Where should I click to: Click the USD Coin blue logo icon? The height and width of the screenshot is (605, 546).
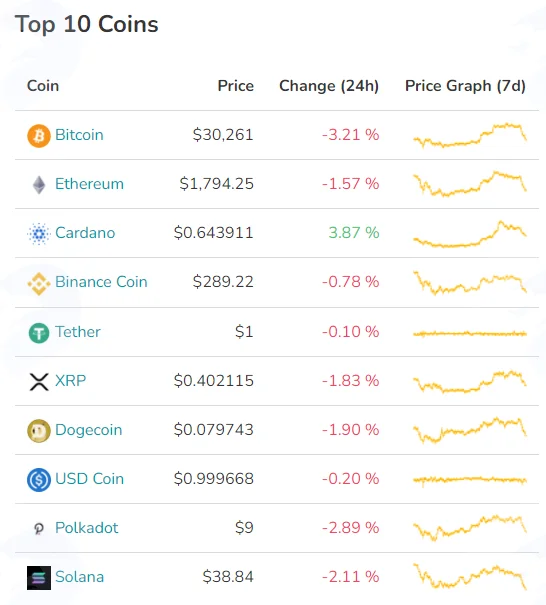point(39,480)
